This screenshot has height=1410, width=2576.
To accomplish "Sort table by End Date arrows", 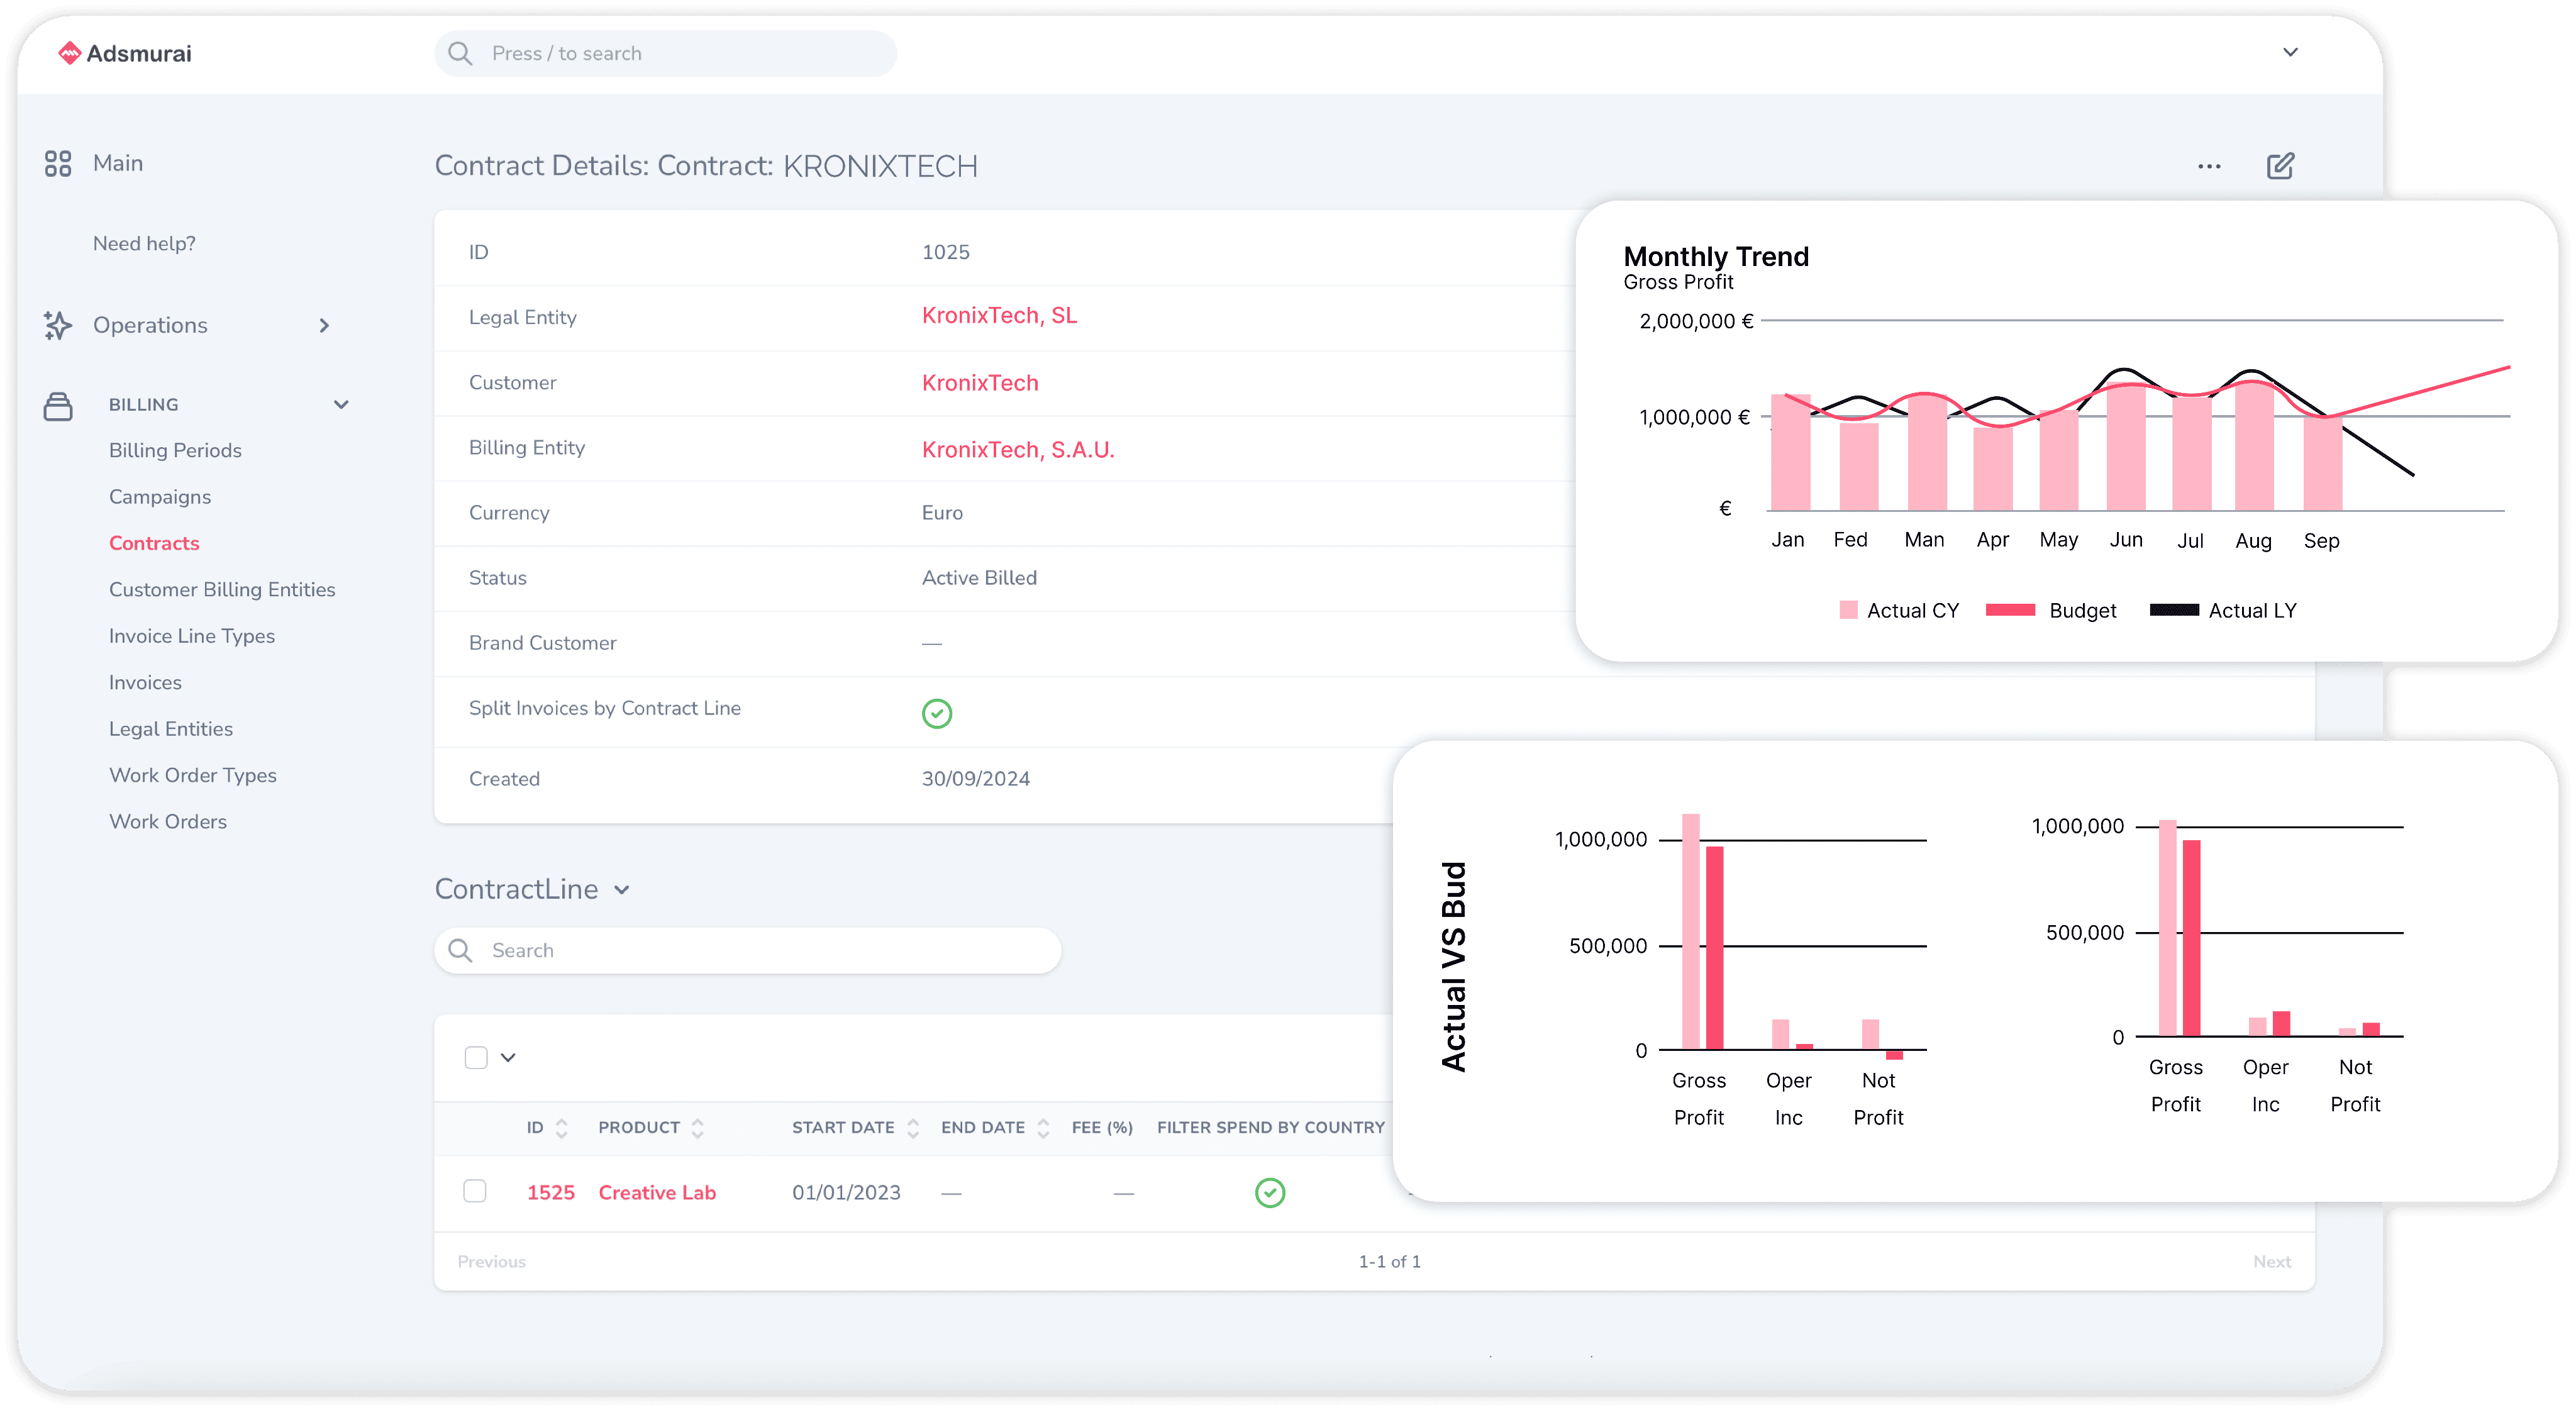I will 1043,1128.
